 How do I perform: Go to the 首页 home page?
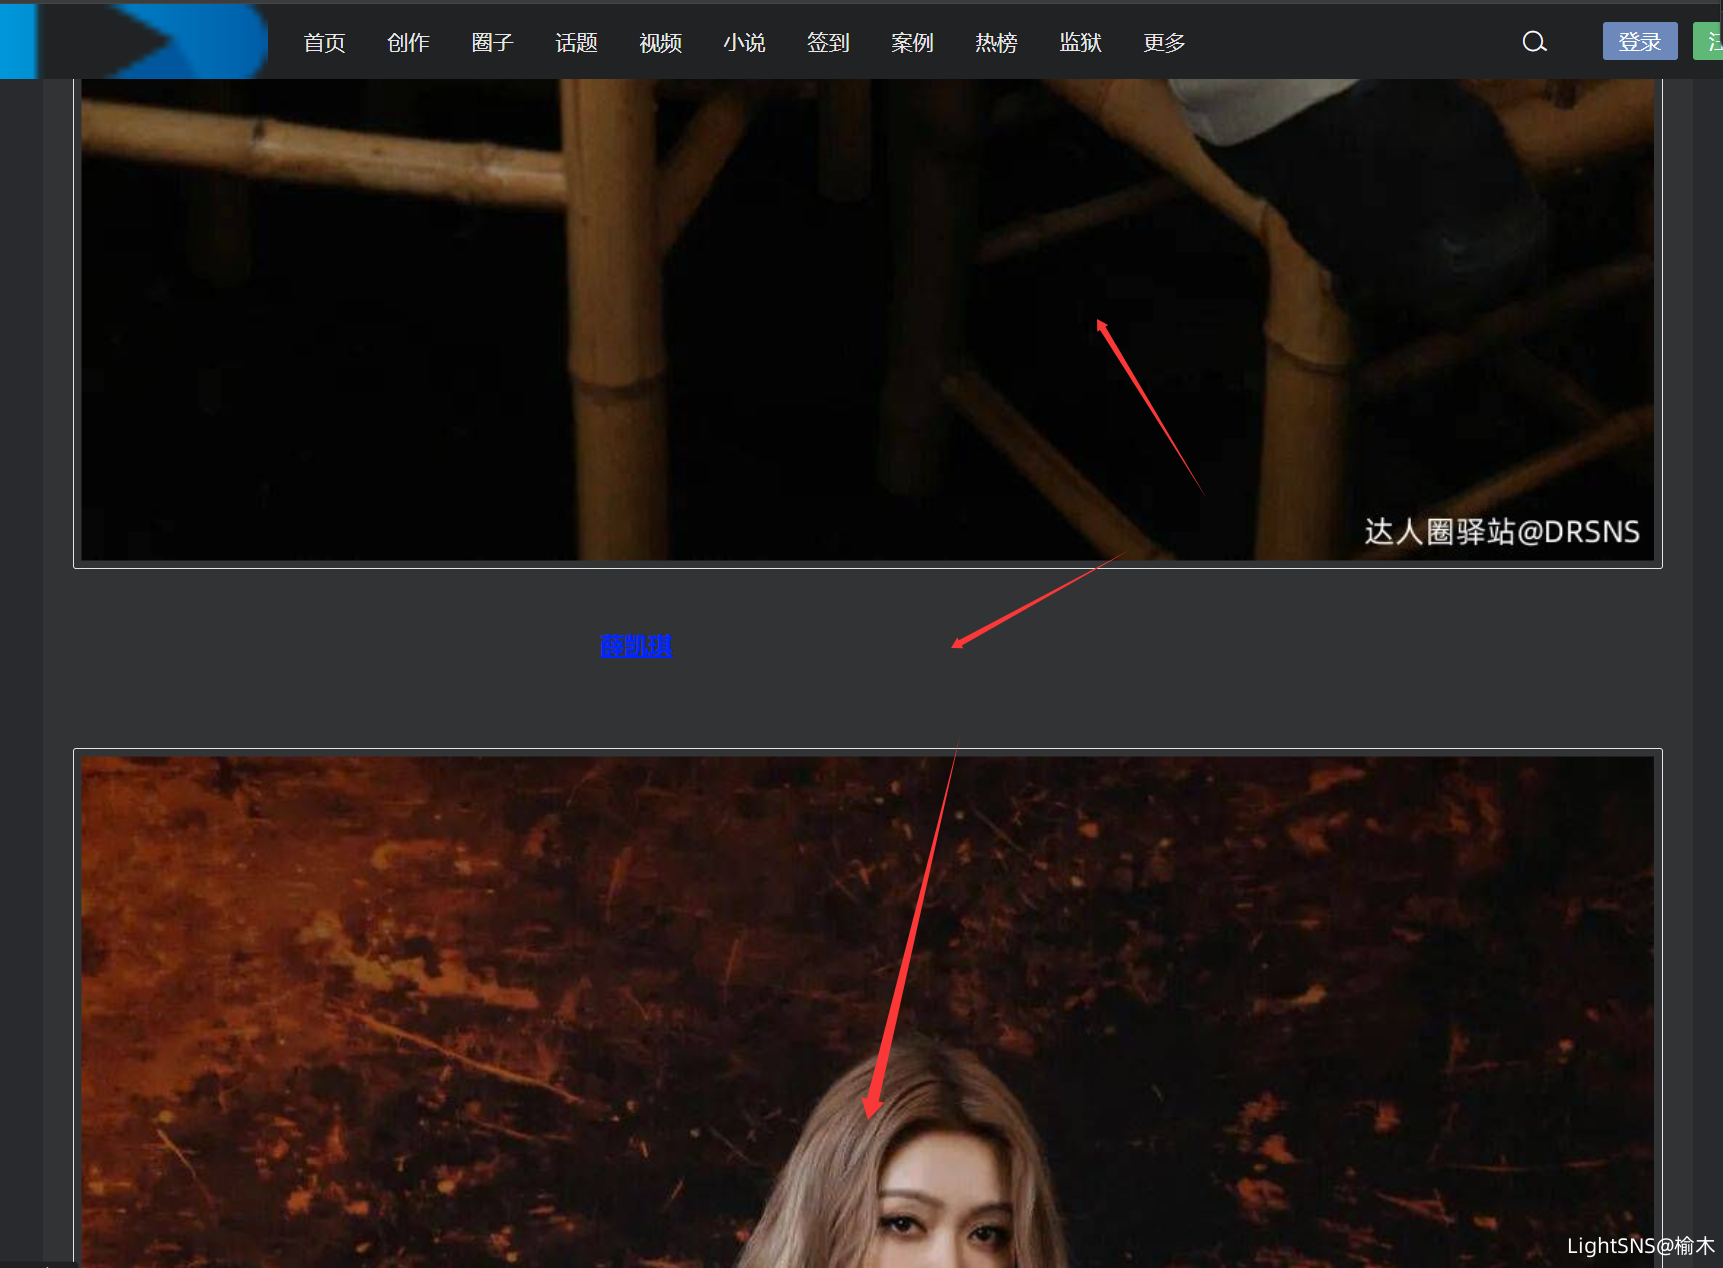[324, 43]
